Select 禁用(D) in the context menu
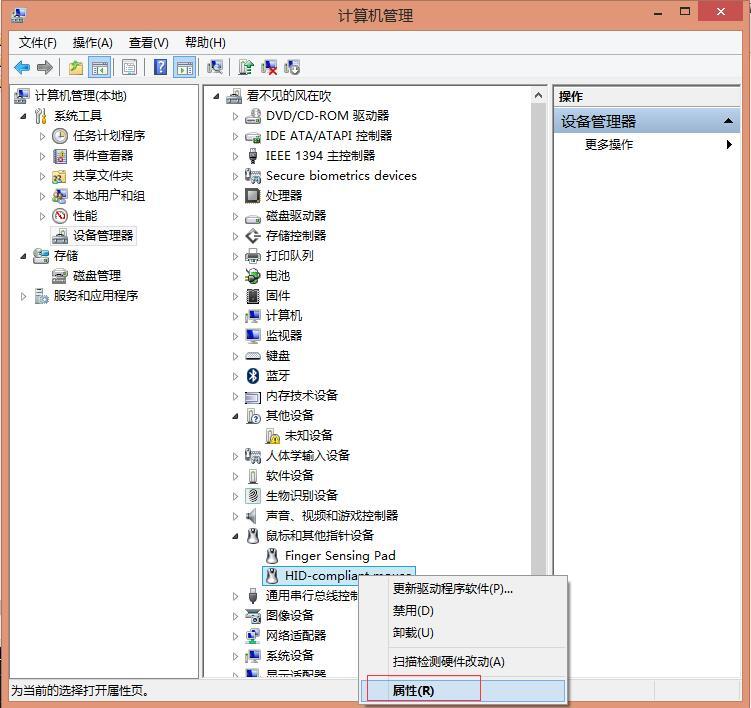This screenshot has height=708, width=751. pos(413,611)
